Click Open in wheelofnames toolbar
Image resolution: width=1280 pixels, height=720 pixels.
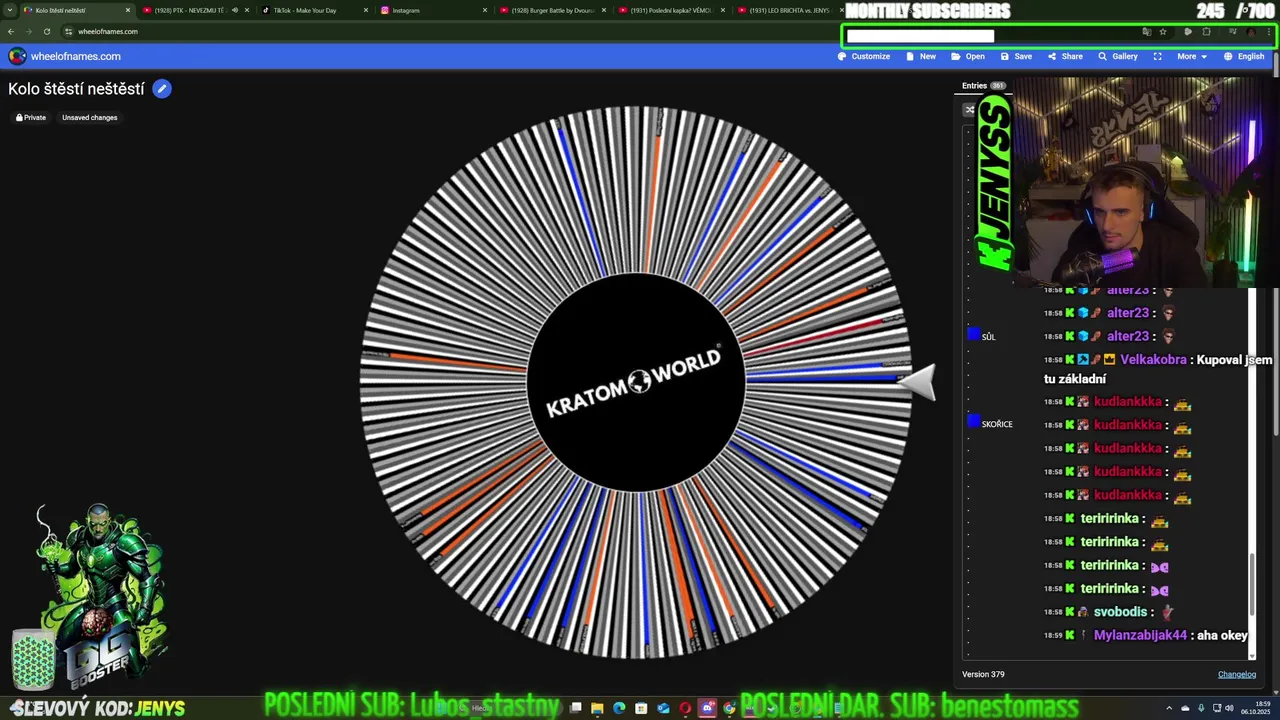[x=968, y=56]
